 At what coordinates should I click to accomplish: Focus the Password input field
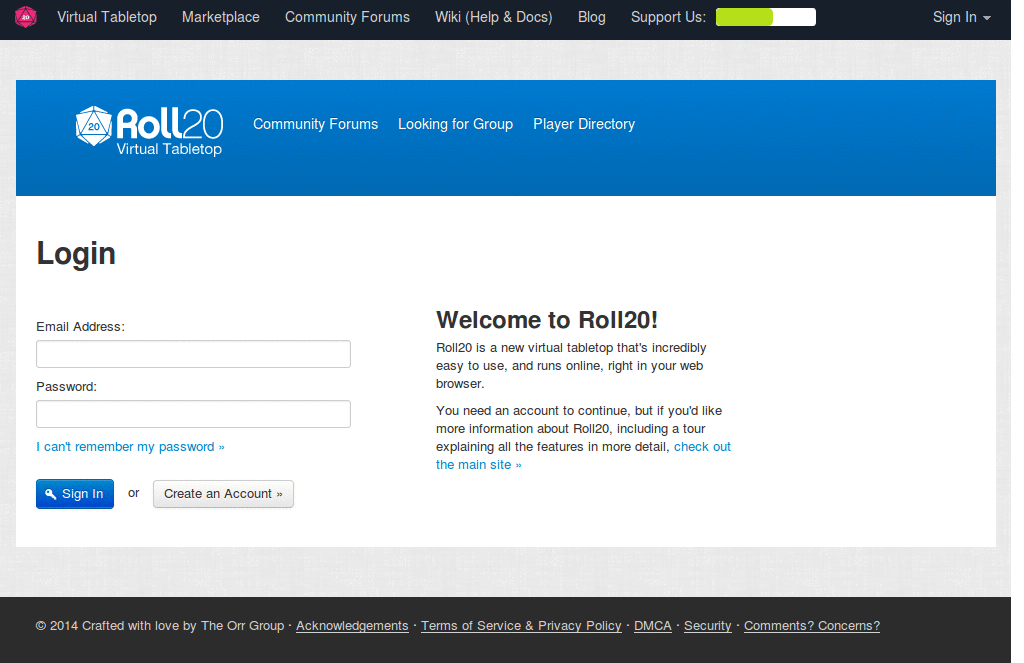193,414
